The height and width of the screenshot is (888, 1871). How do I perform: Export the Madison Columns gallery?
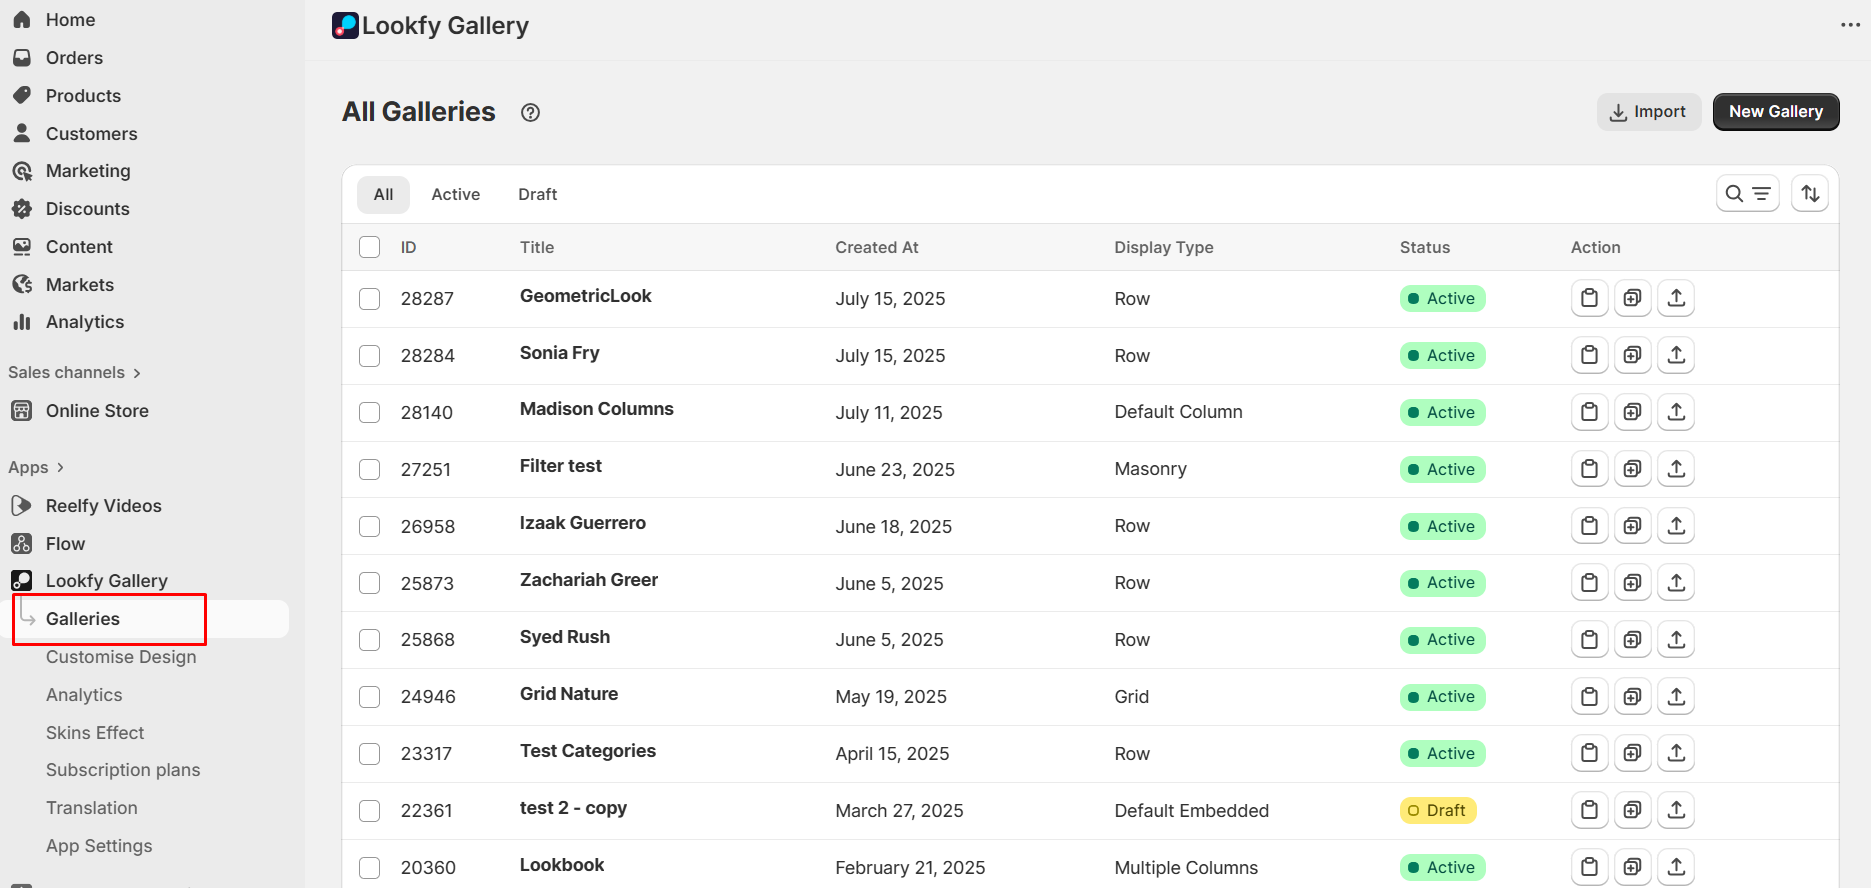[x=1676, y=412]
